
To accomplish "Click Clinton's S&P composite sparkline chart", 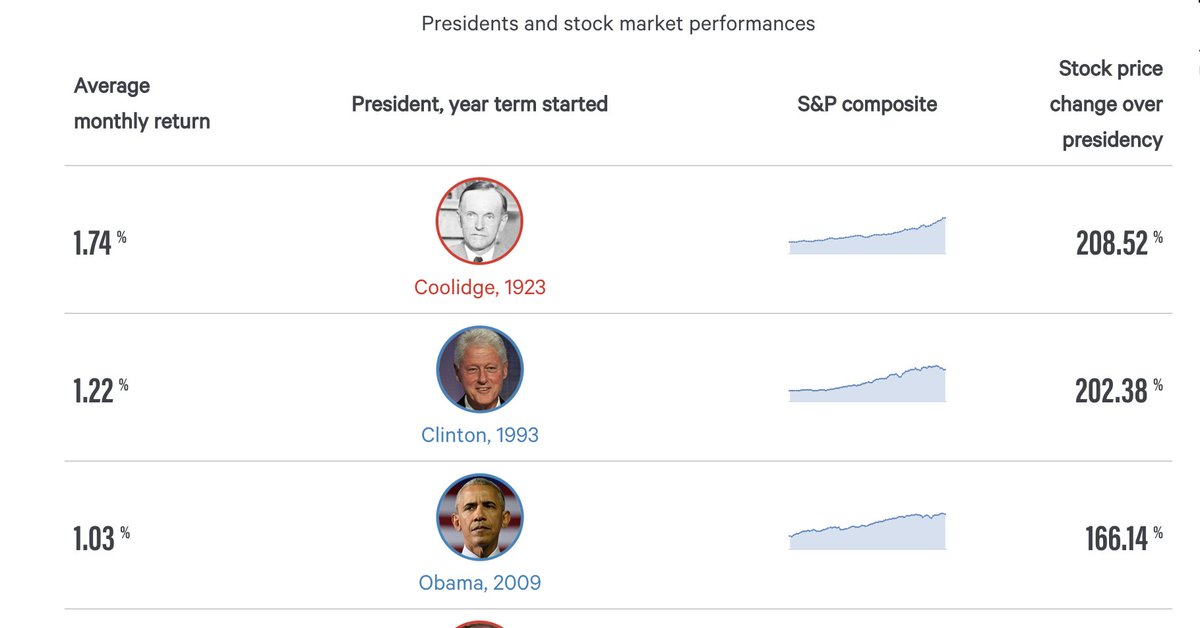I will point(867,384).
